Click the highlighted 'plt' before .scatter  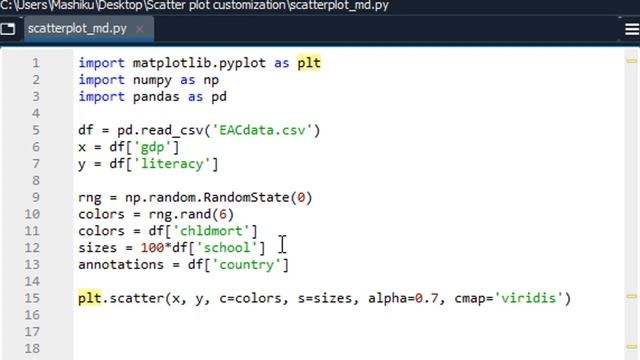90,298
